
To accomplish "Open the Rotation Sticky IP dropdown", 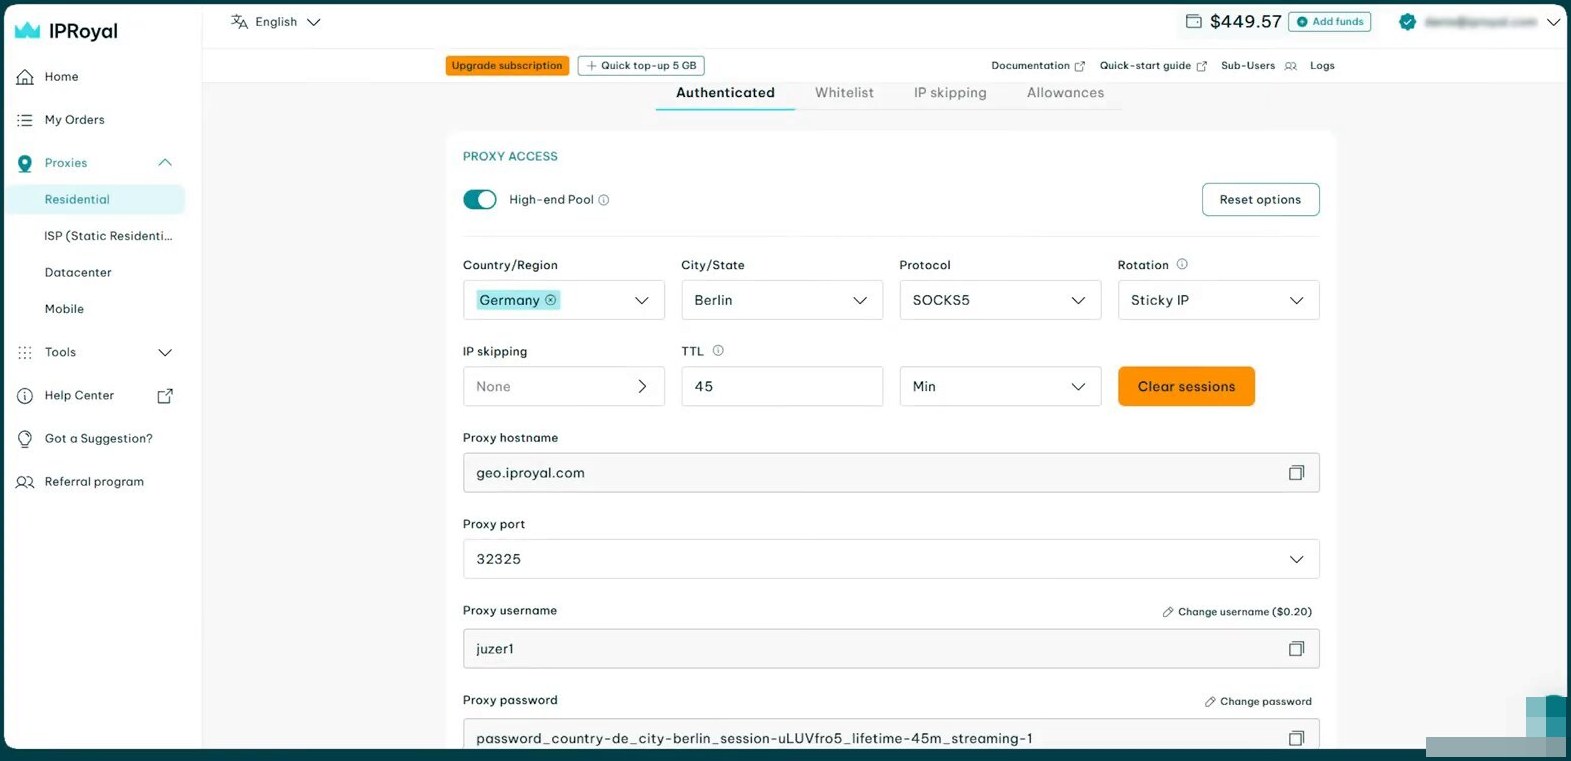I will [x=1218, y=300].
